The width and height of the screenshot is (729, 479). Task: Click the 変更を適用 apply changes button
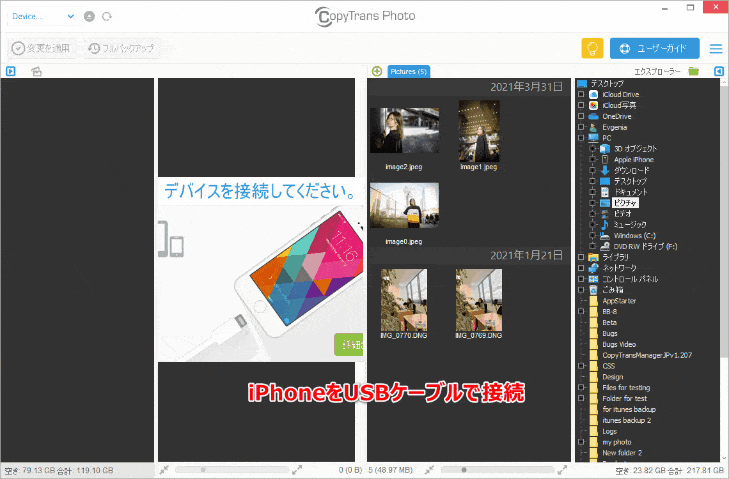(x=41, y=48)
